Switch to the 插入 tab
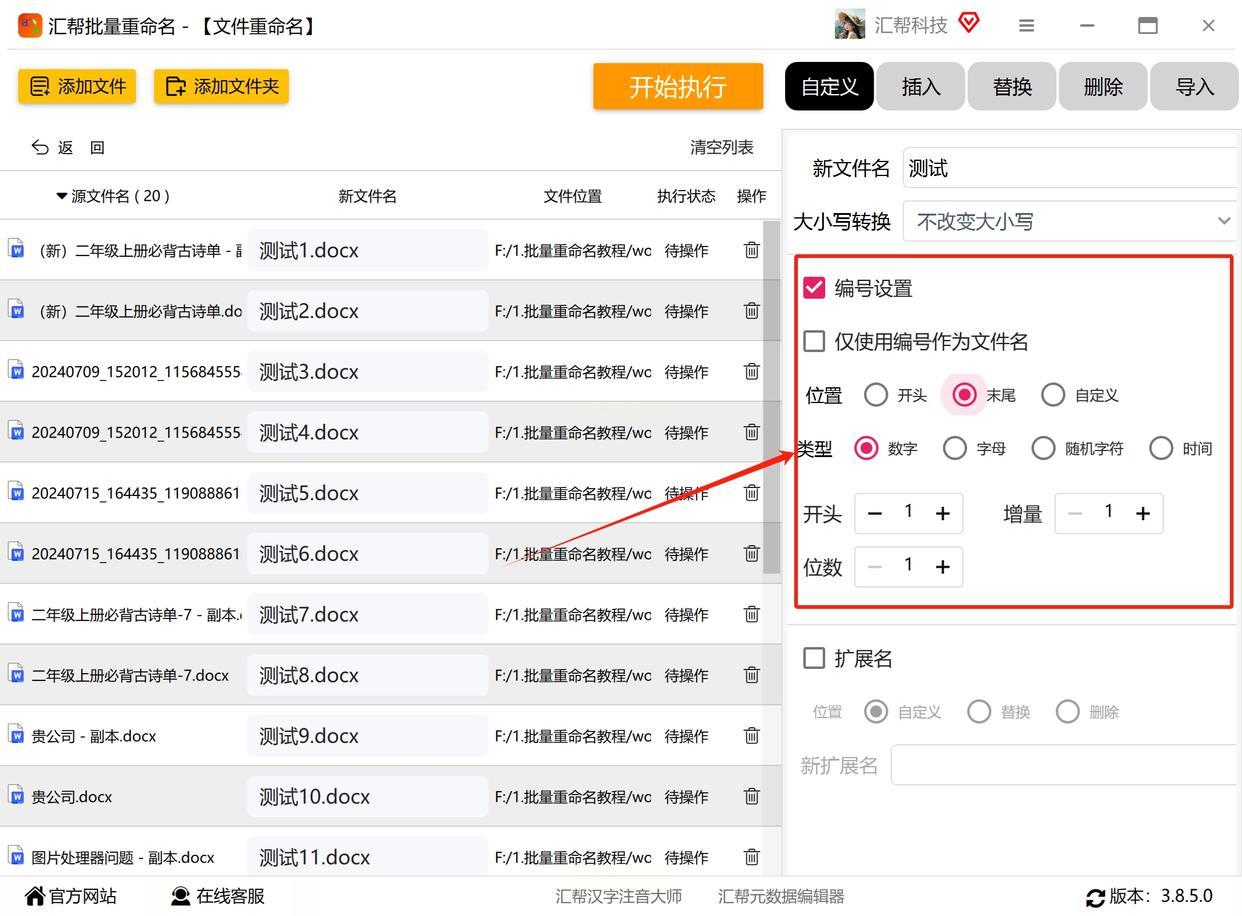Screen dimensions: 1242x916 (x=920, y=87)
